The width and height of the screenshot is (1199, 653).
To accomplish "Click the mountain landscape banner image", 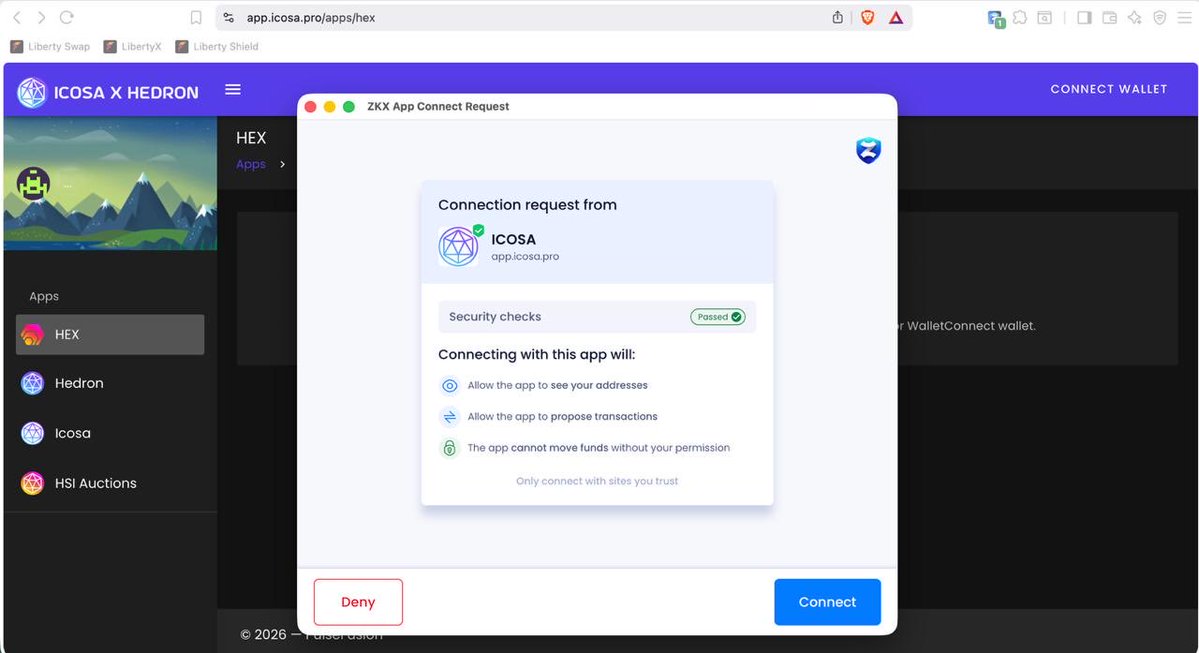I will (x=110, y=184).
